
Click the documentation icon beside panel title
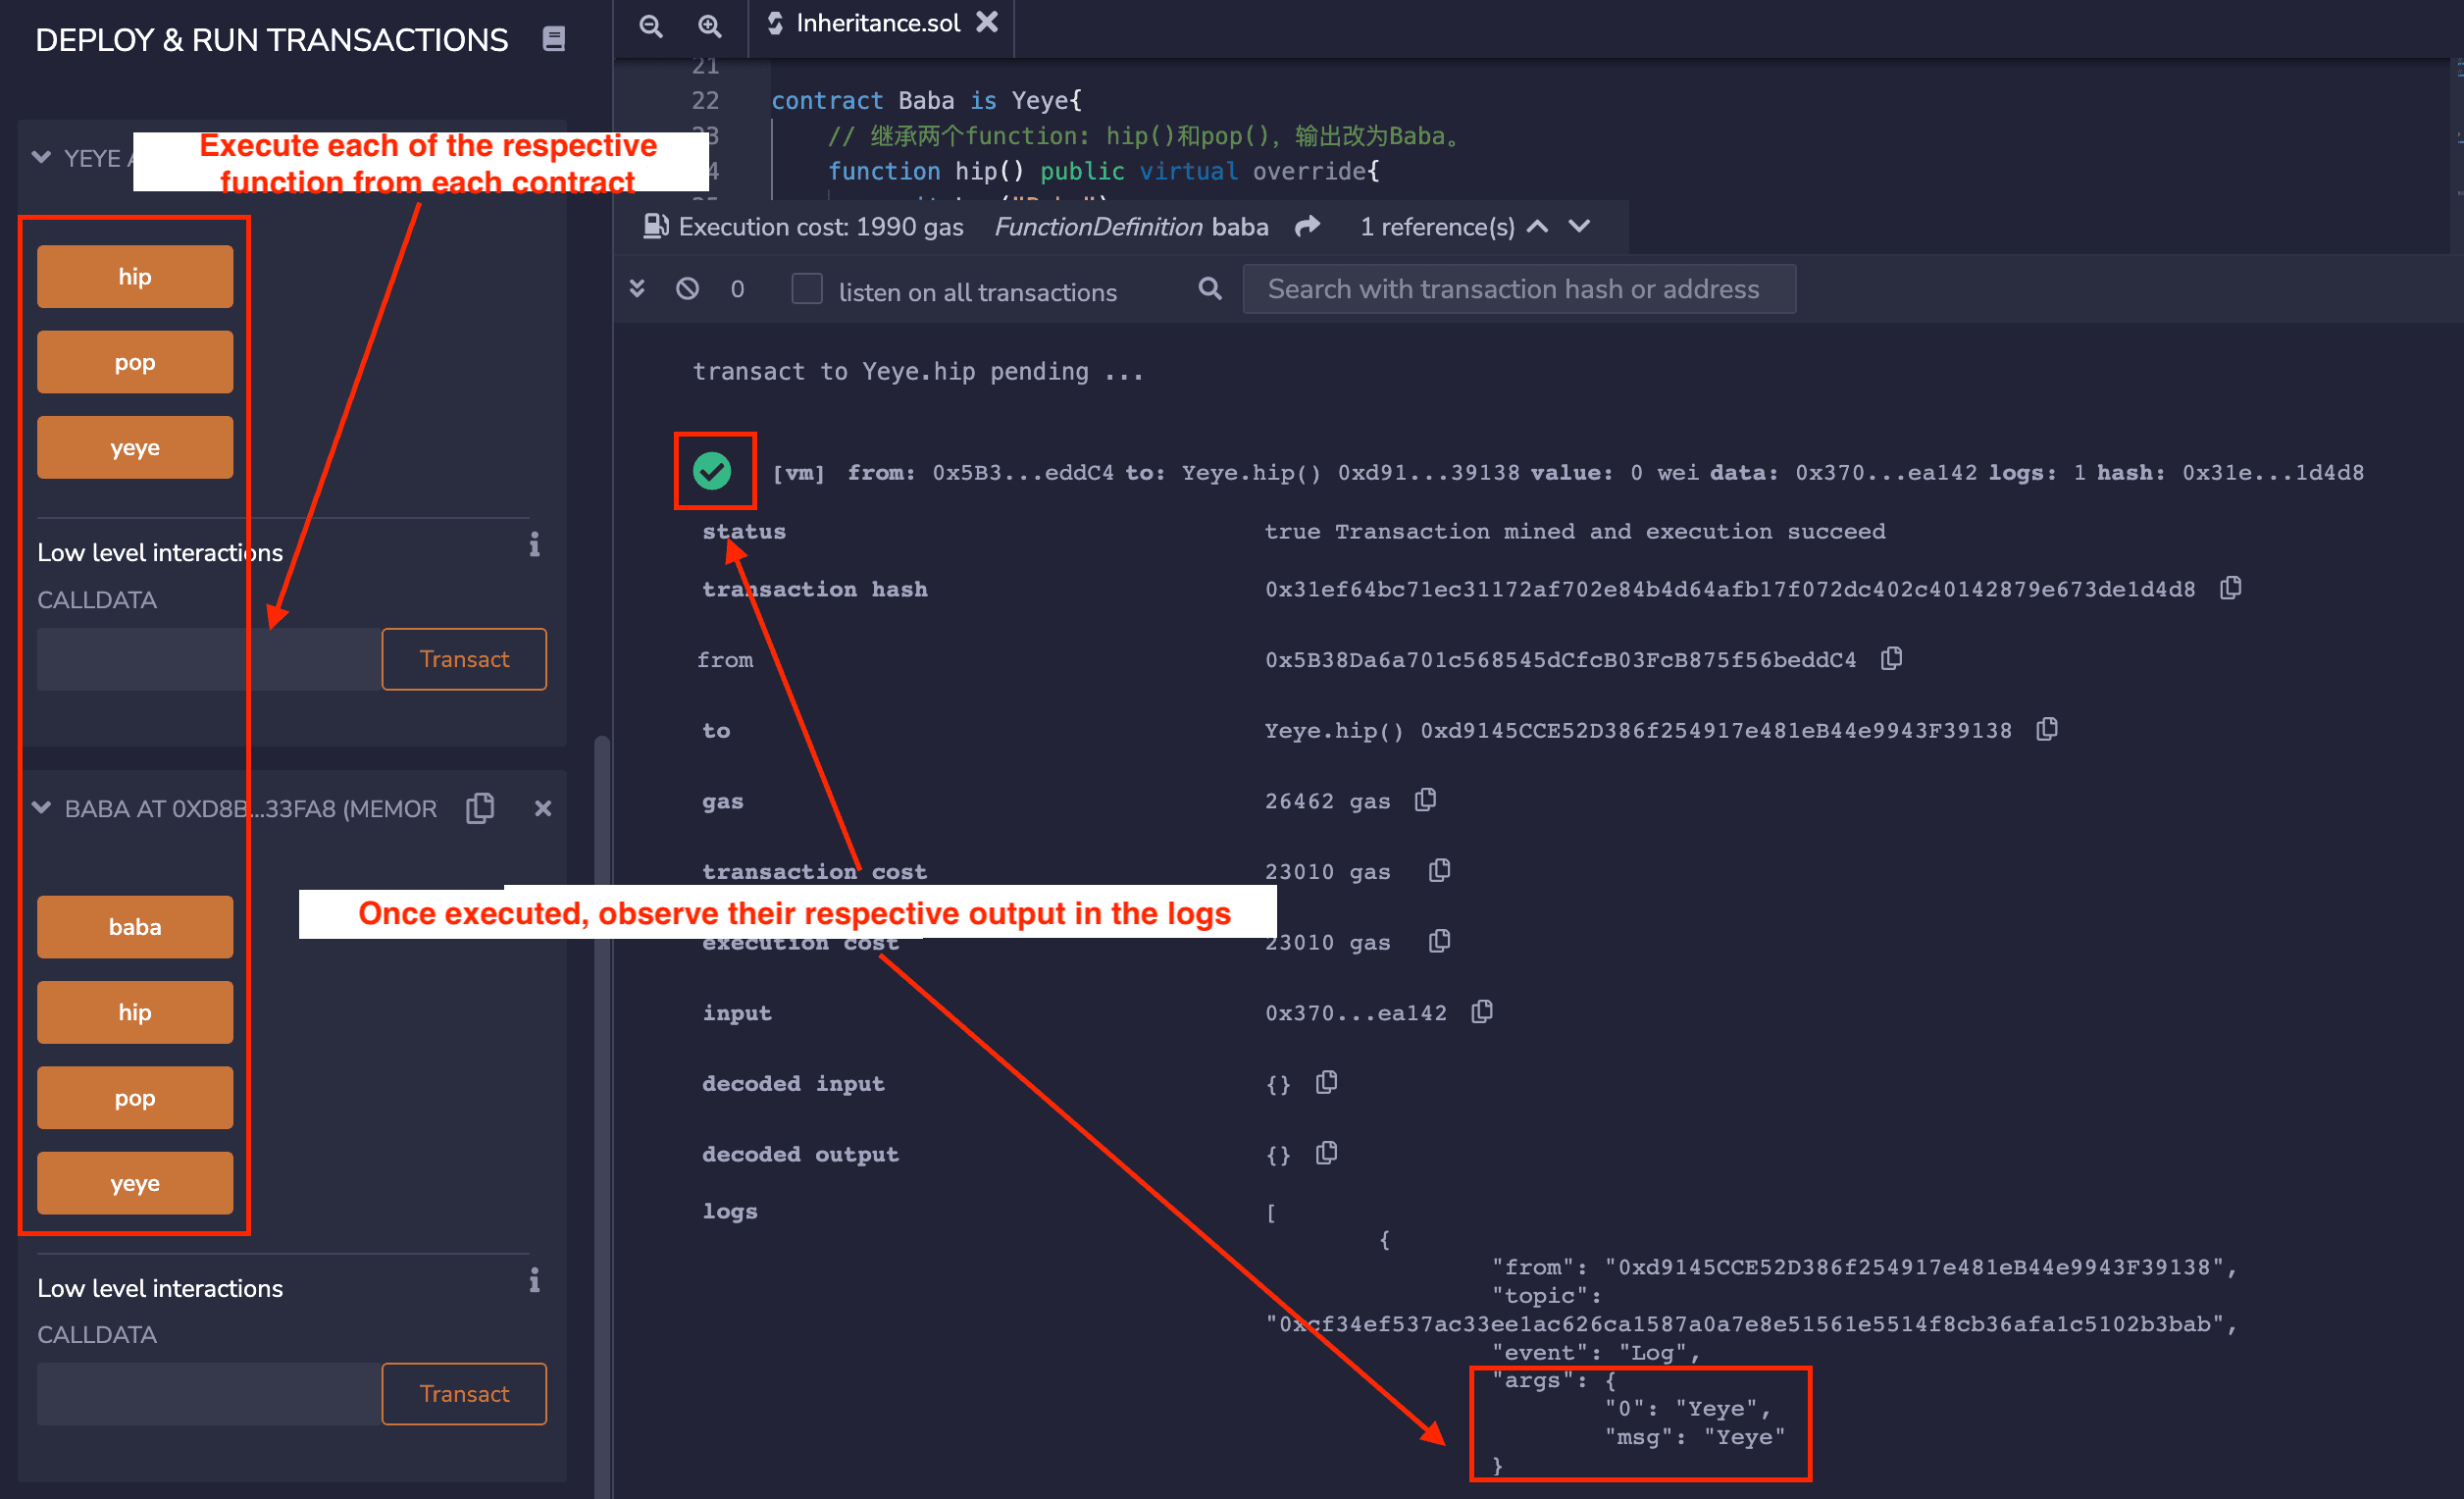coord(553,39)
